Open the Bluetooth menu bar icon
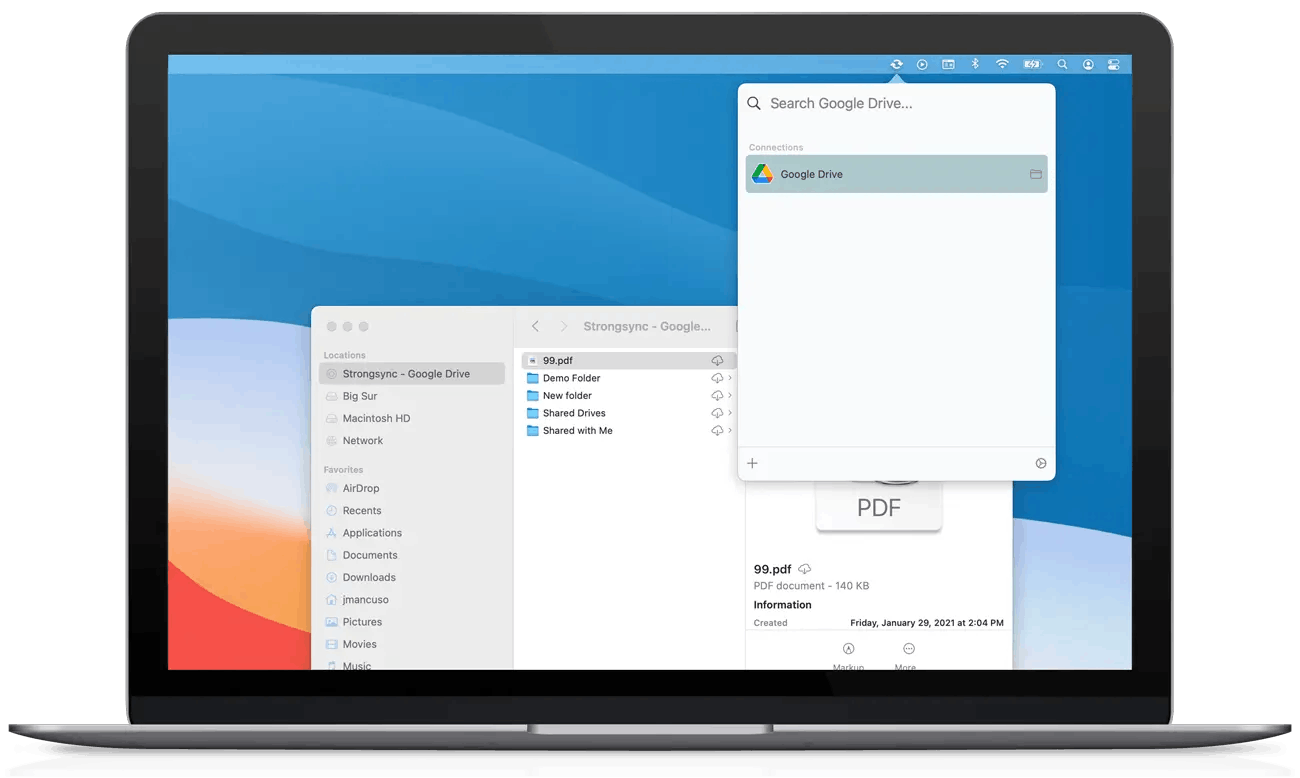The width and height of the screenshot is (1300, 778). [x=975, y=64]
